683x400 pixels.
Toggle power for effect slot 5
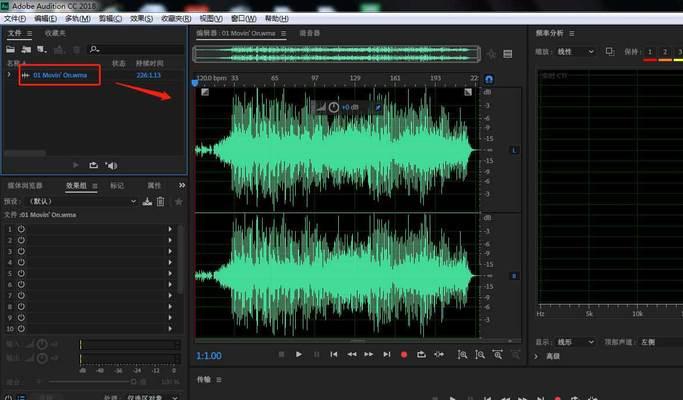click(21, 273)
